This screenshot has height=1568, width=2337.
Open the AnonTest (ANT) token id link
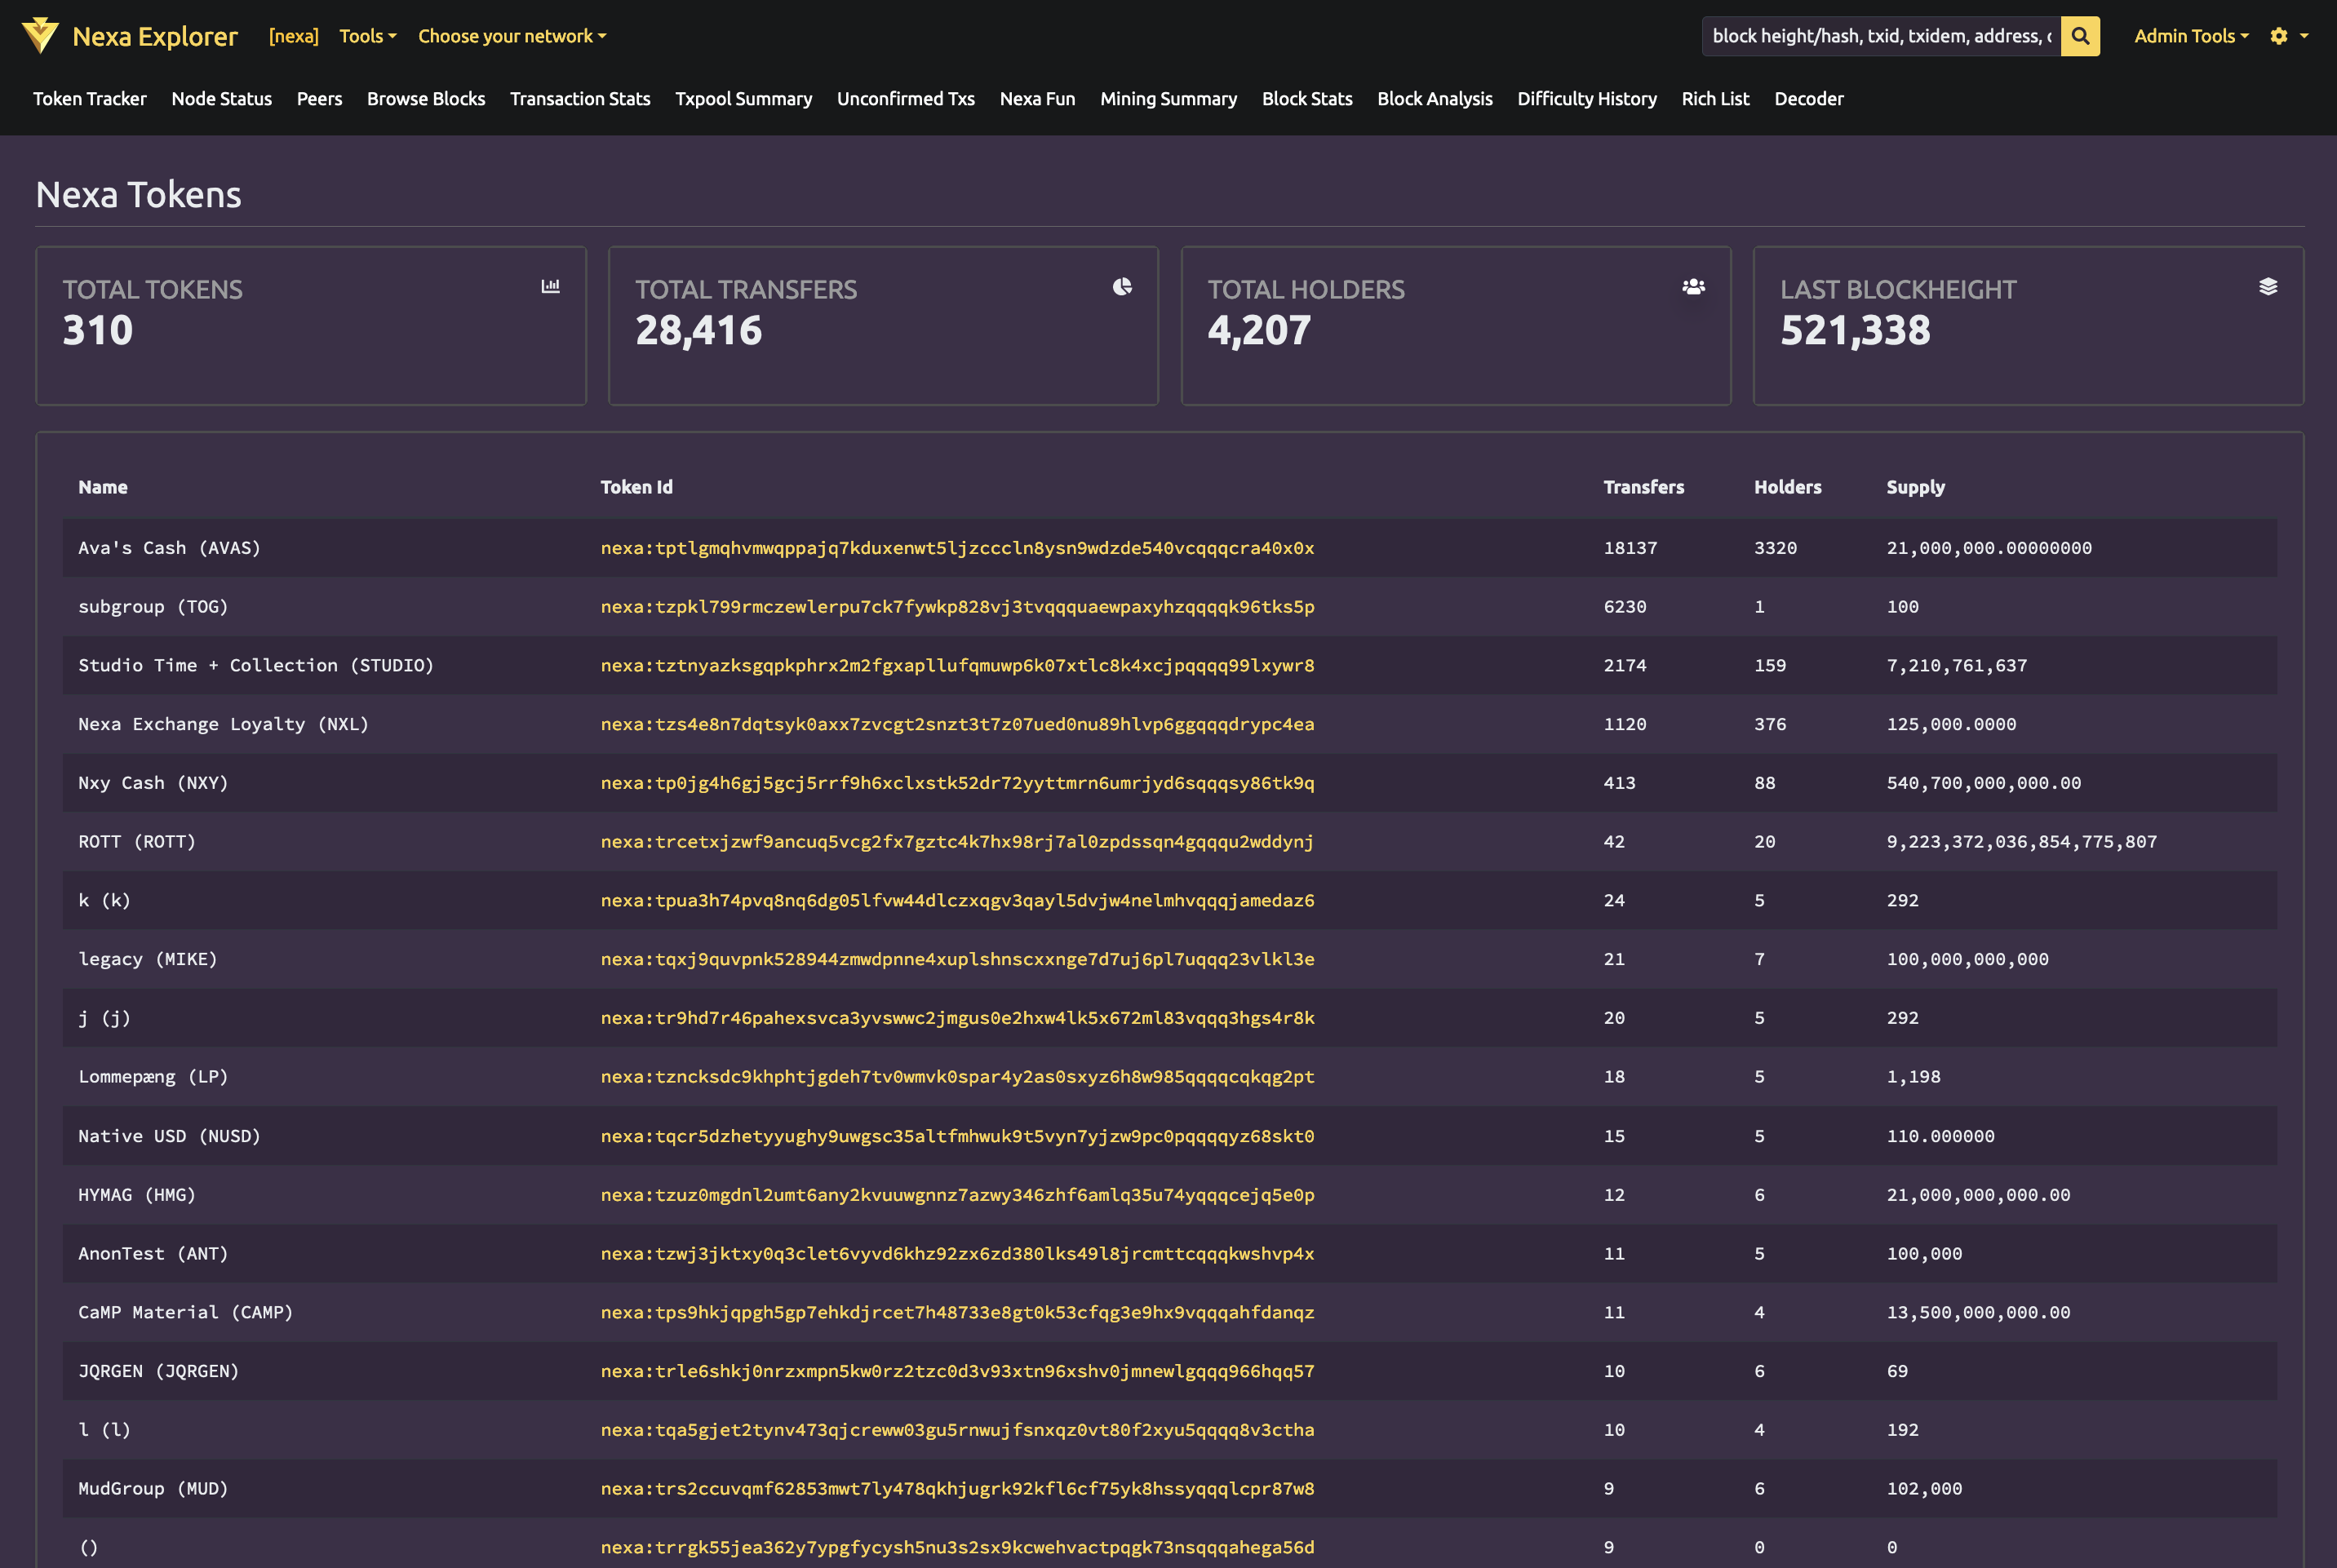tap(957, 1254)
